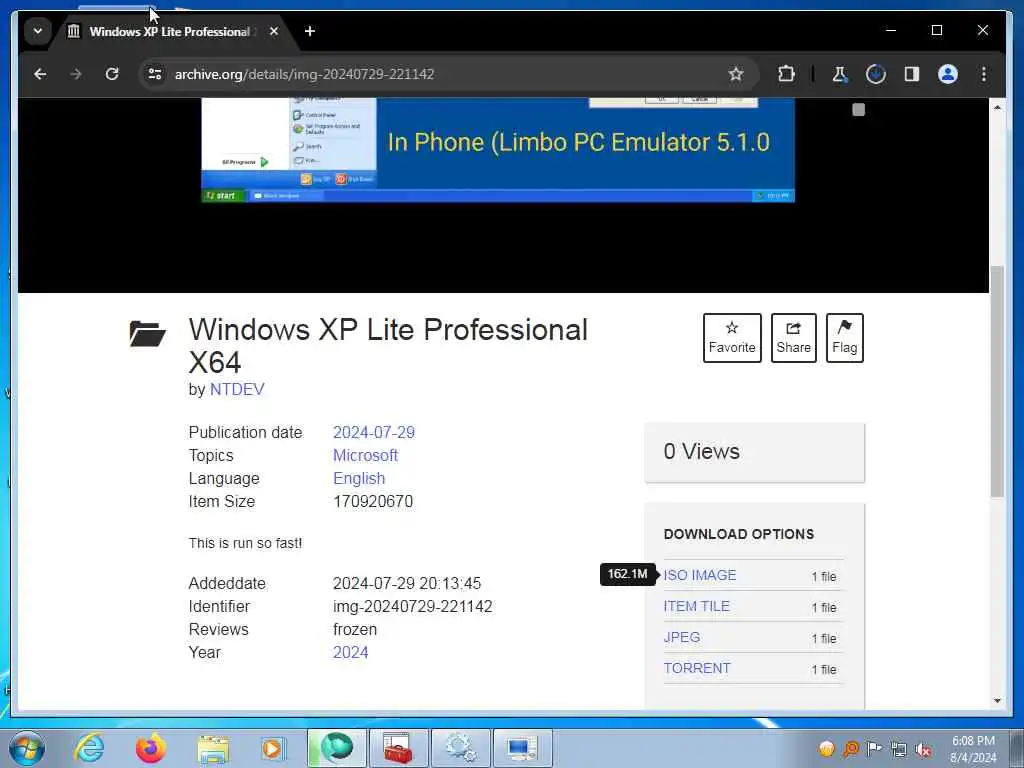
Task: Click the 0 Views box
Action: 754,453
